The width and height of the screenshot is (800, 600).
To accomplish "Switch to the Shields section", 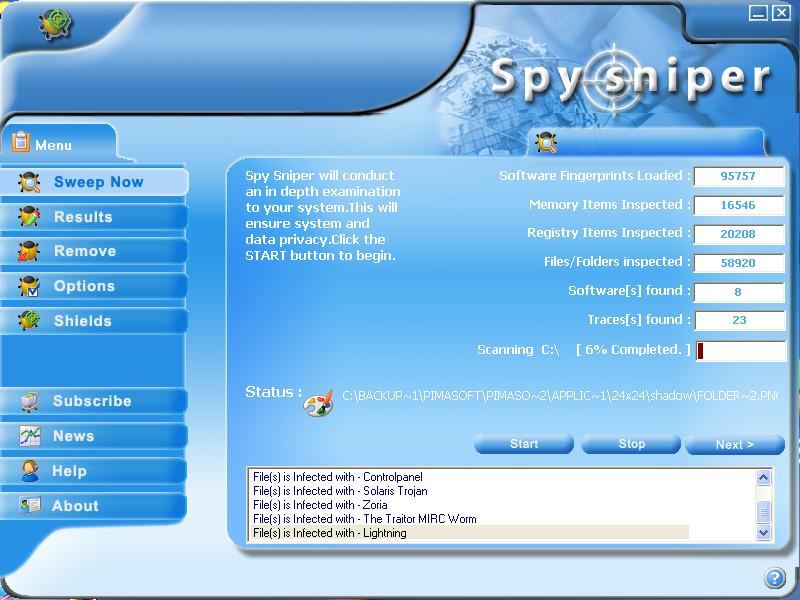I will pos(93,321).
